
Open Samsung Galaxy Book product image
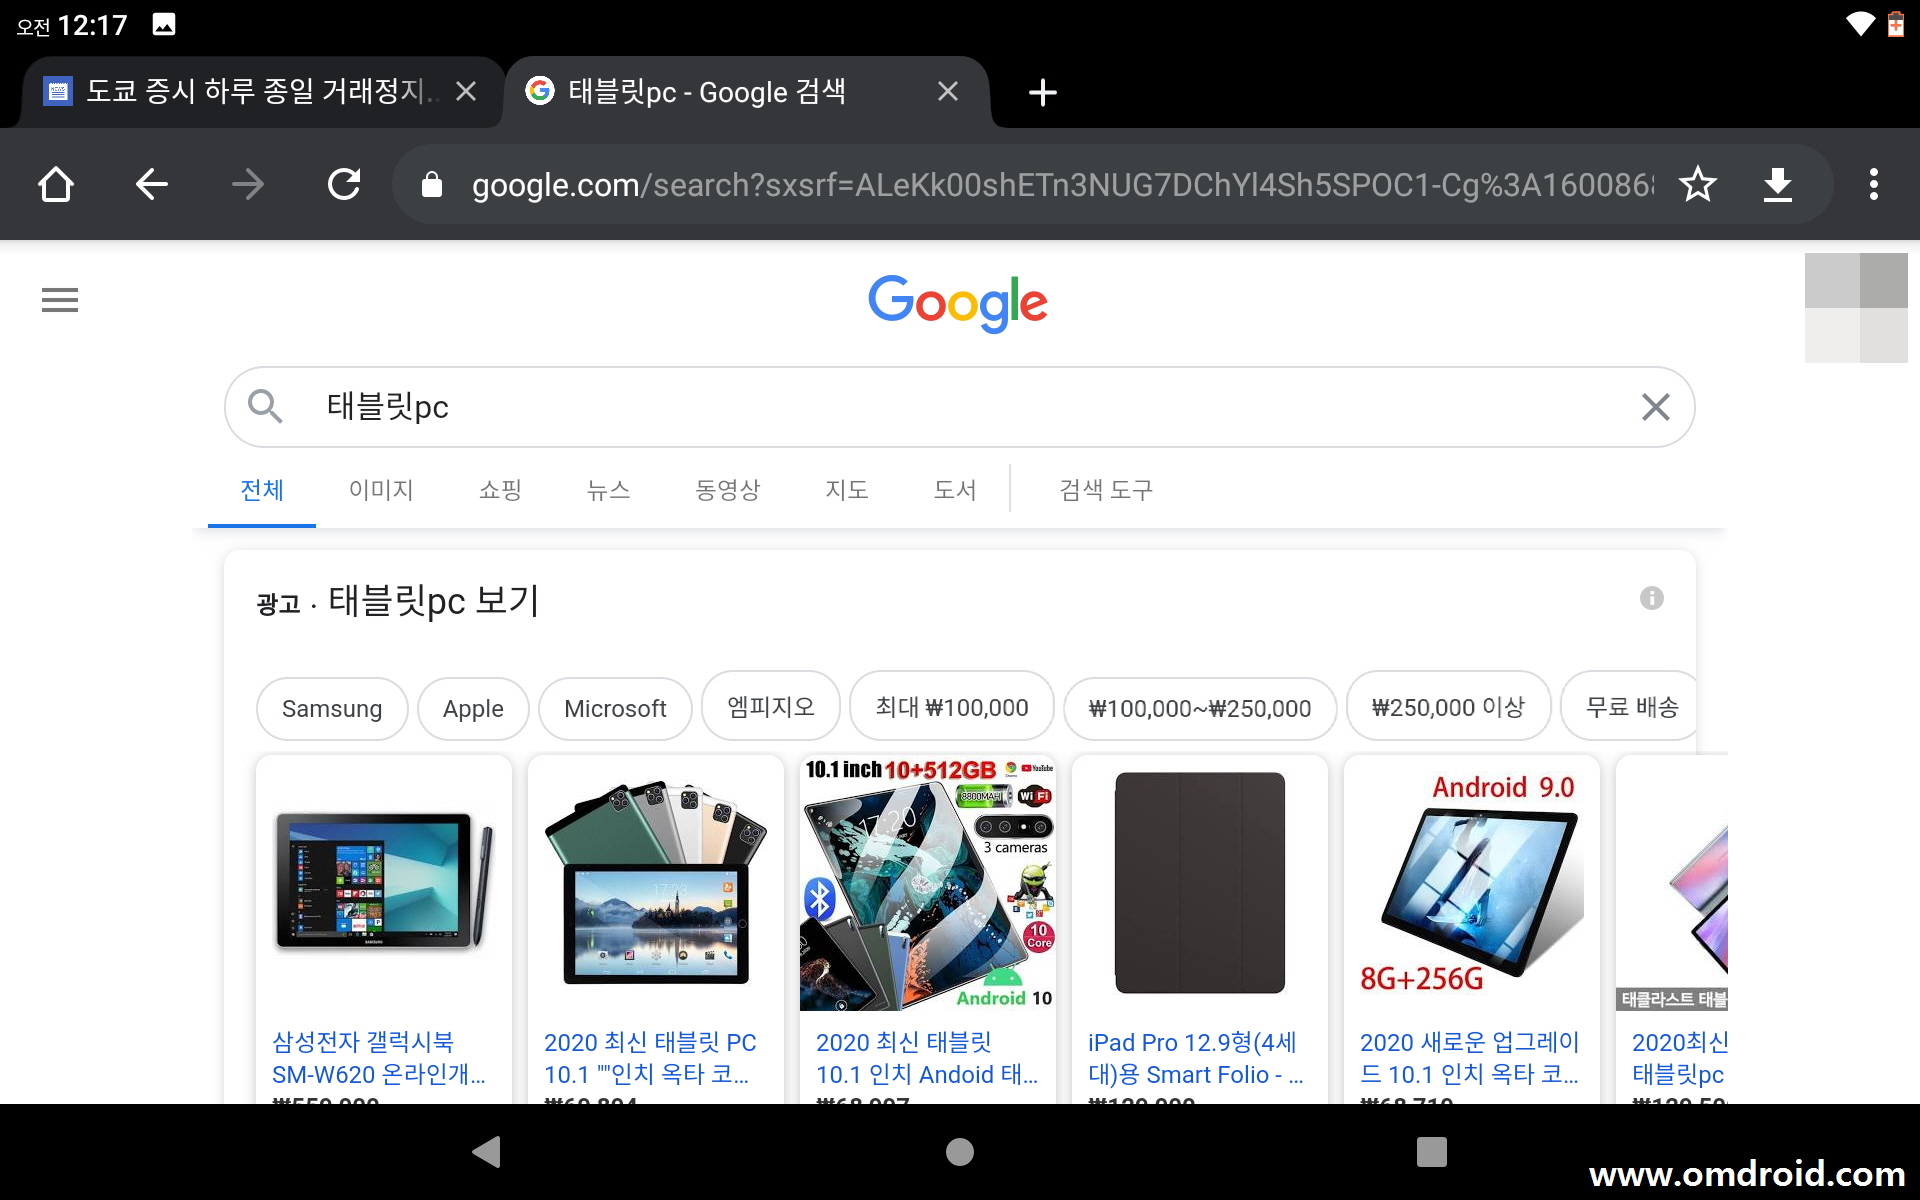(384, 884)
